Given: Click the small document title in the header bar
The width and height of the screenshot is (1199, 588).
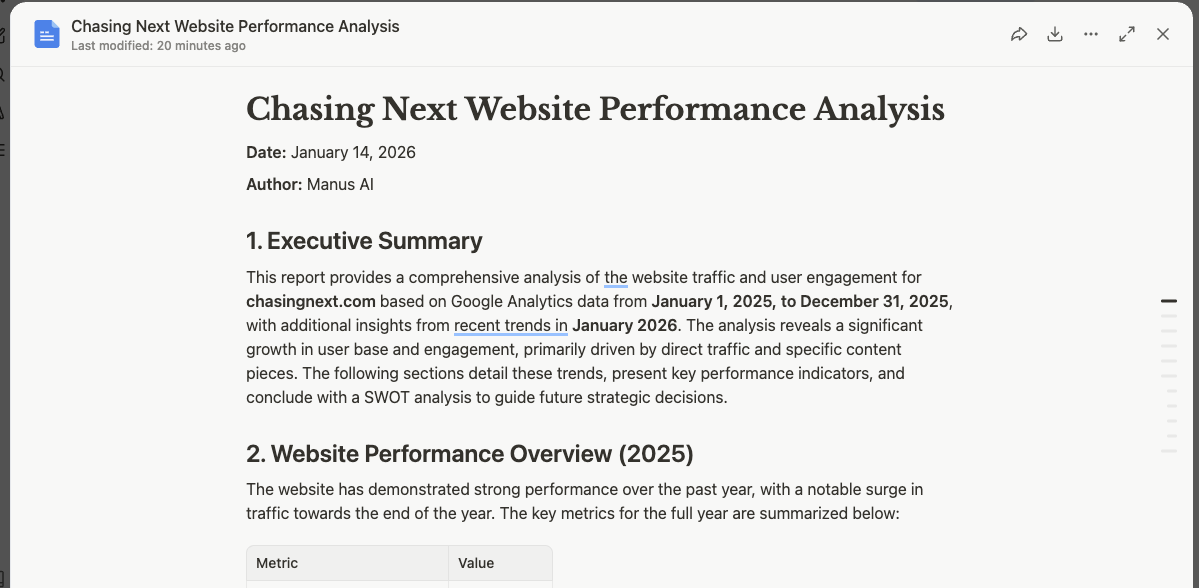Looking at the screenshot, I should pyautogui.click(x=235, y=26).
